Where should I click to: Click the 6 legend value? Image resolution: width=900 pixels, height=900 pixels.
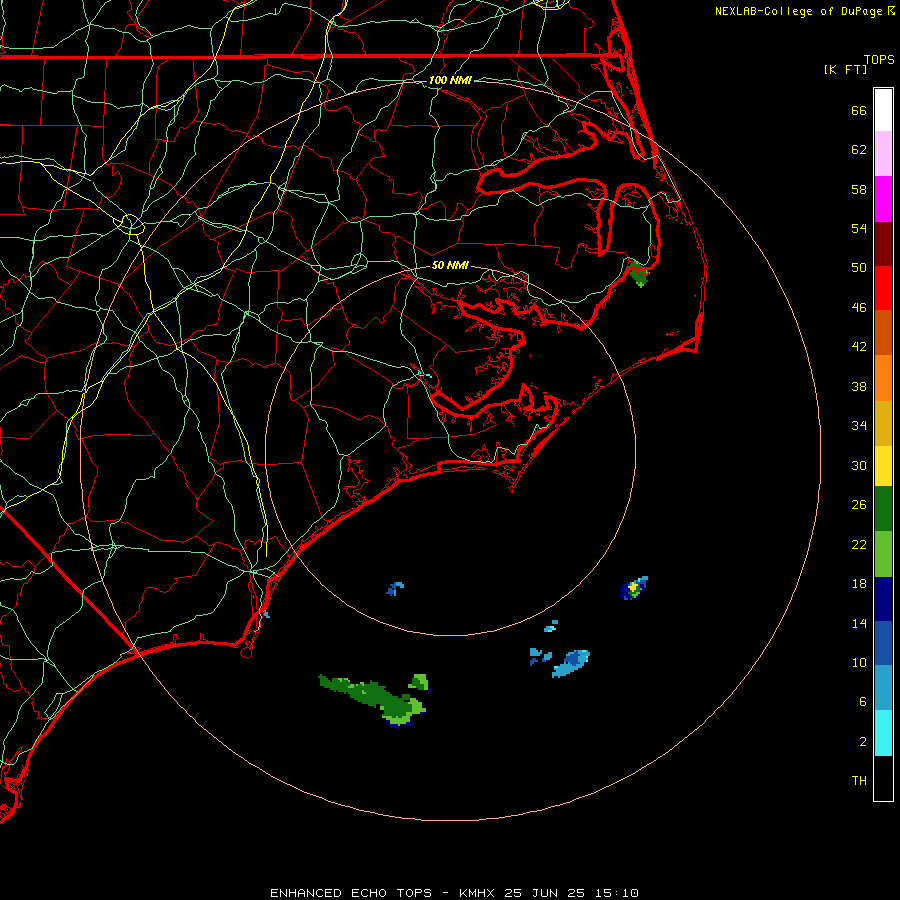pos(863,702)
